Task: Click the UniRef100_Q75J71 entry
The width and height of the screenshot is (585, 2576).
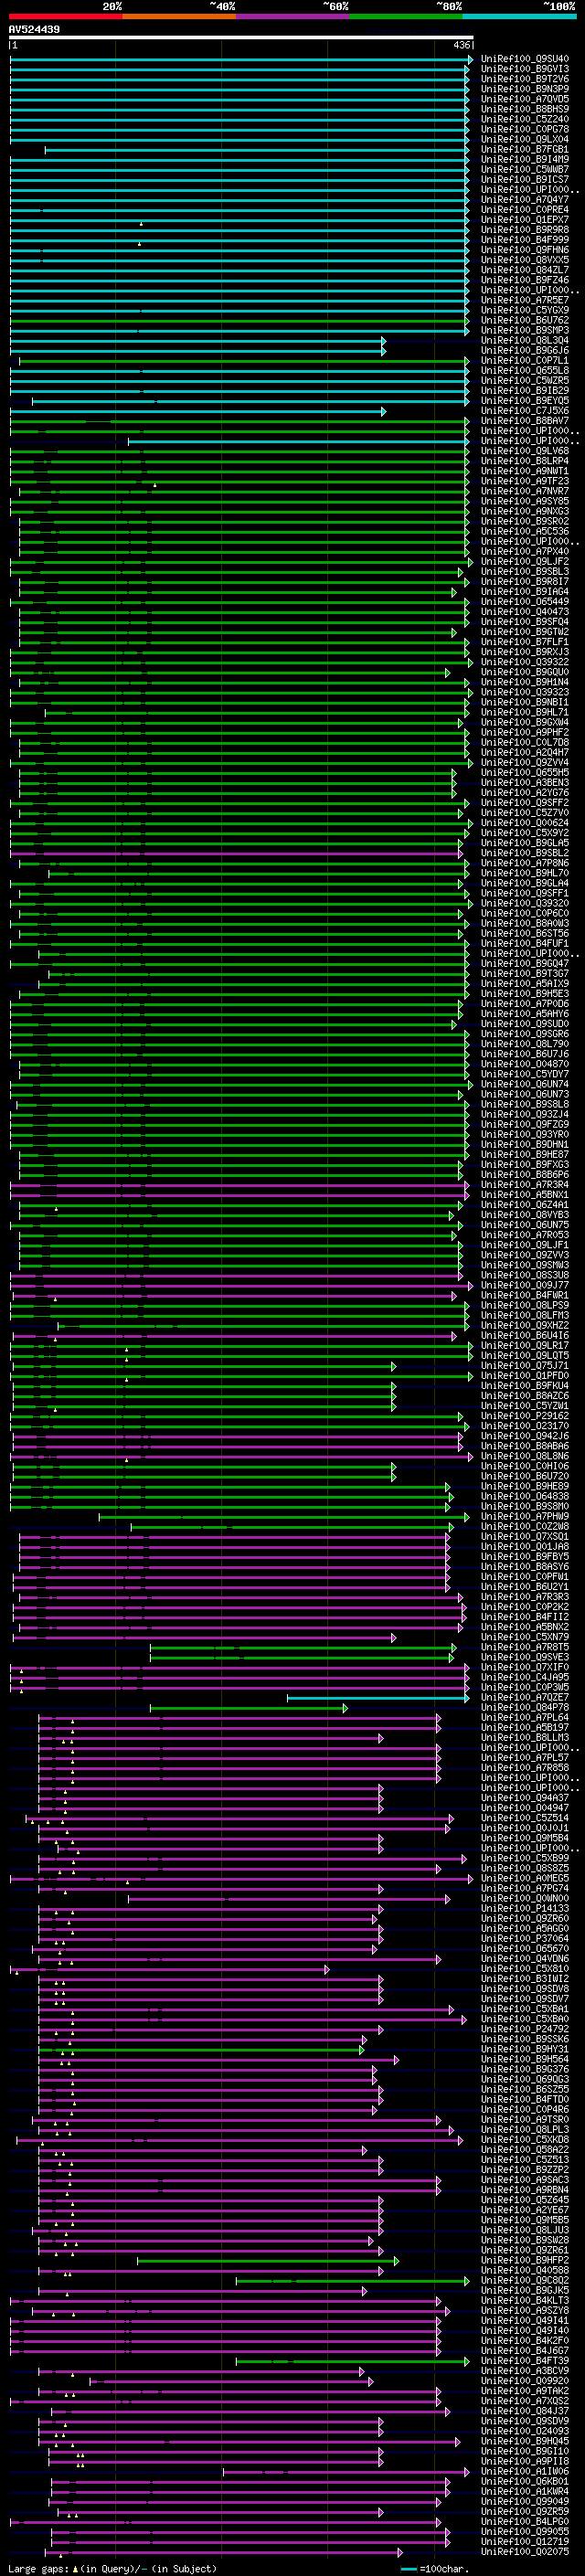Action: 525,1365
